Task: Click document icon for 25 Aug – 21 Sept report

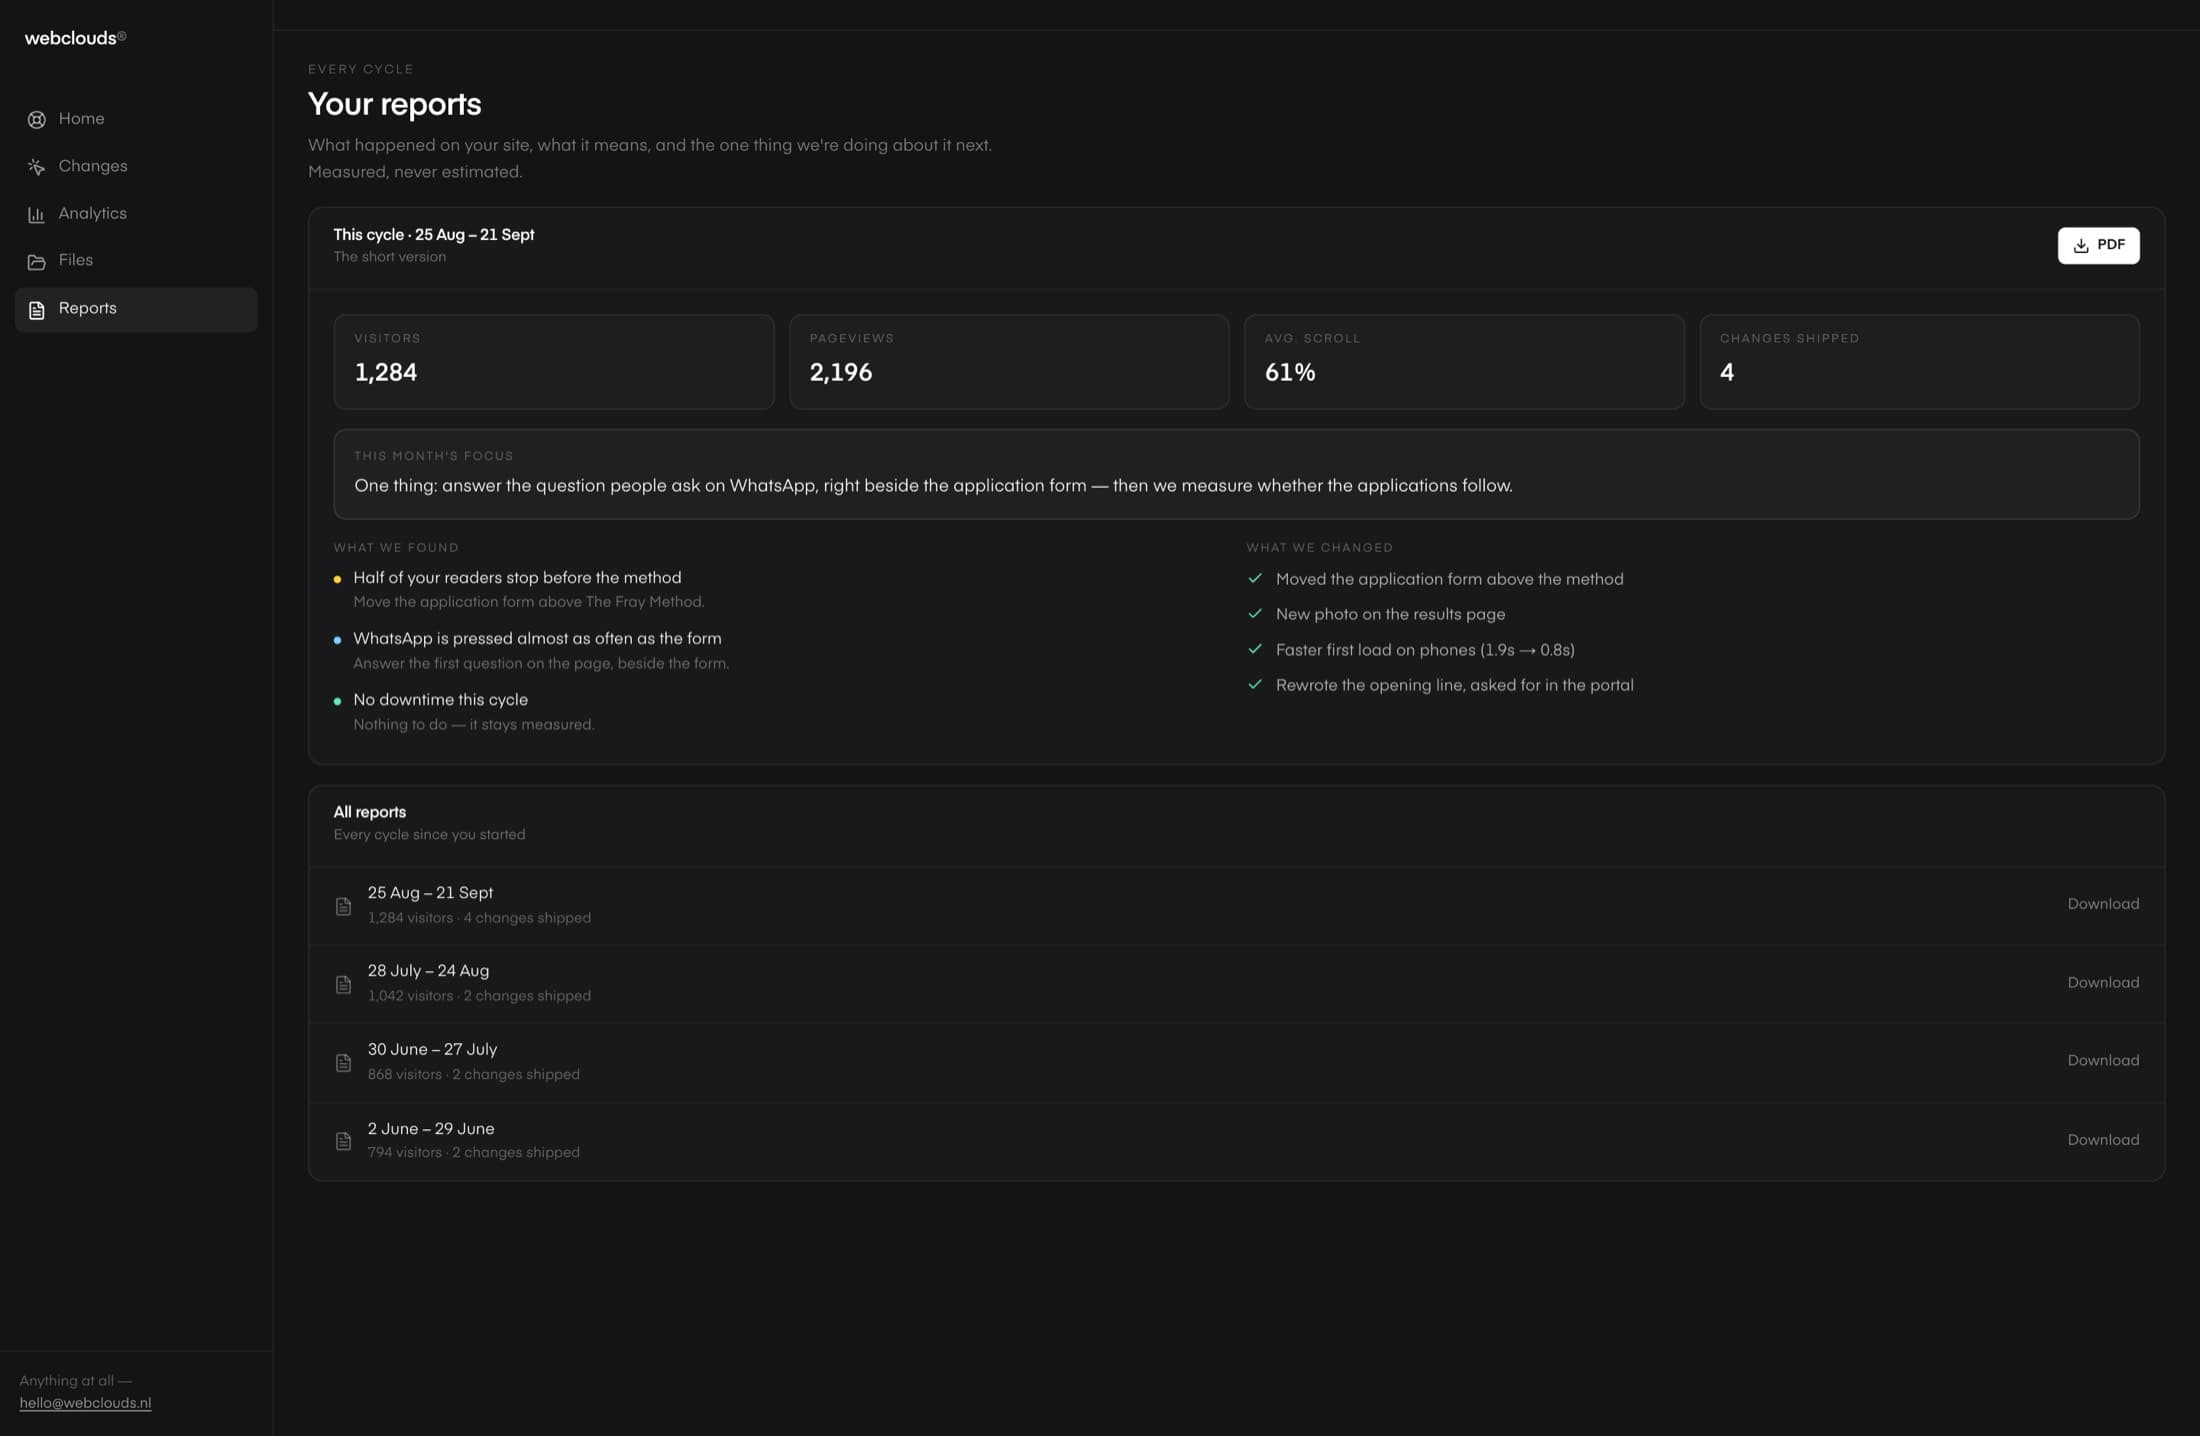Action: tap(343, 906)
